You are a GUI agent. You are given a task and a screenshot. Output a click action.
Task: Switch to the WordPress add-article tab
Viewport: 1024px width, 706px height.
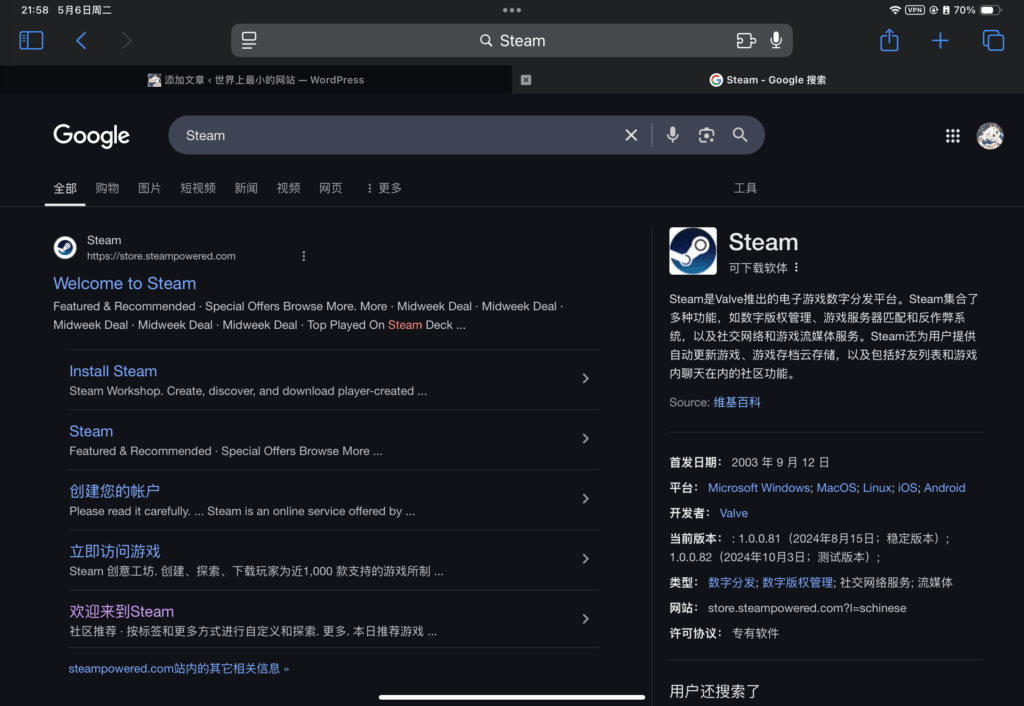[256, 80]
